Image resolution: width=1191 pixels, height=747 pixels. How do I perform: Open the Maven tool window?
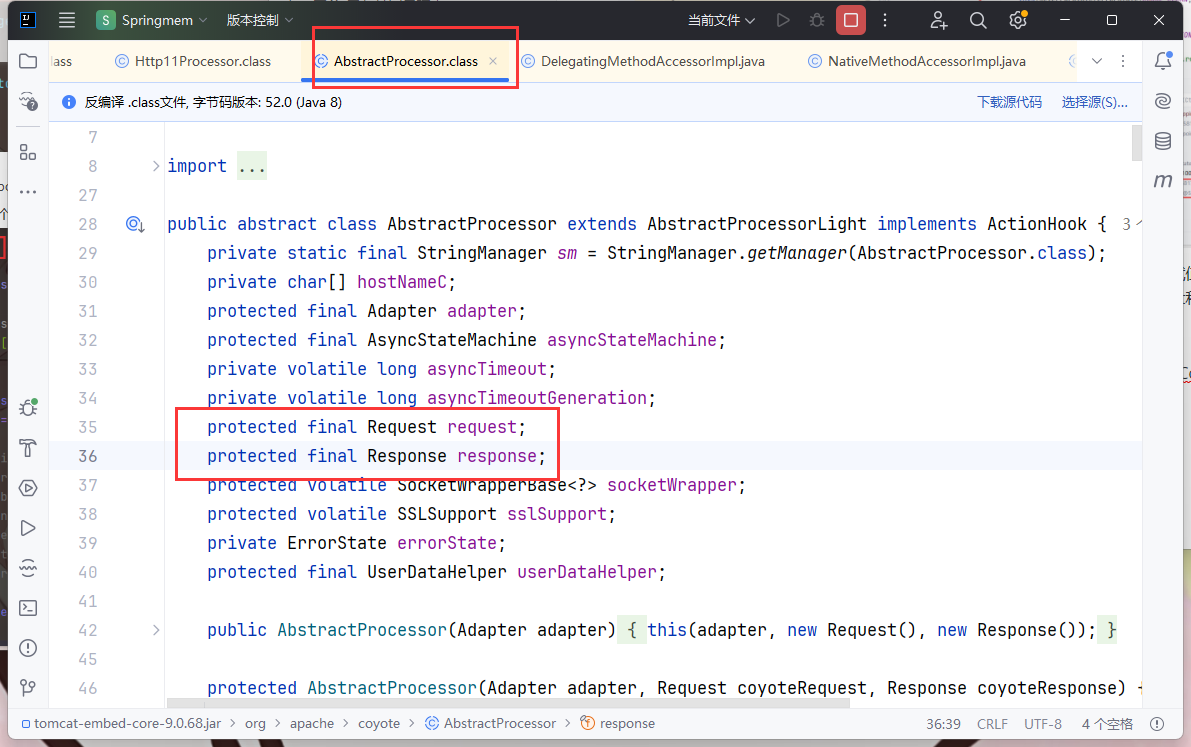tap(1162, 181)
